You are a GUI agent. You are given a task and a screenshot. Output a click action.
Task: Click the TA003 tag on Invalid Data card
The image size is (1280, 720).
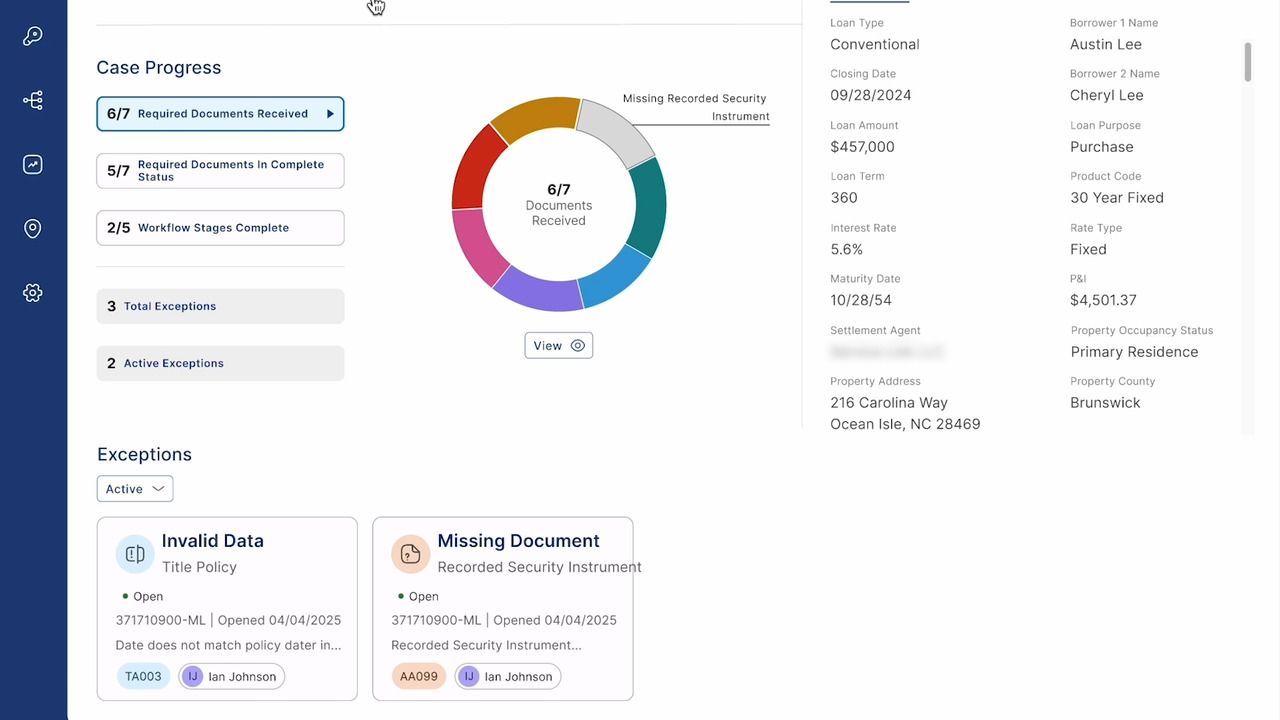click(143, 677)
